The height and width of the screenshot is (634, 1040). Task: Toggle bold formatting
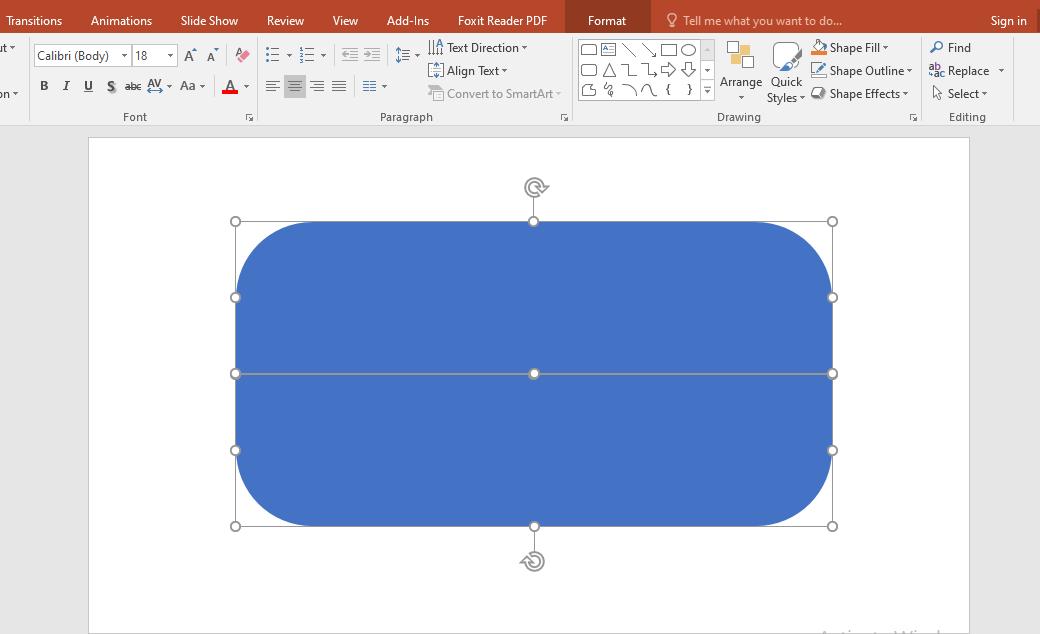tap(44, 86)
